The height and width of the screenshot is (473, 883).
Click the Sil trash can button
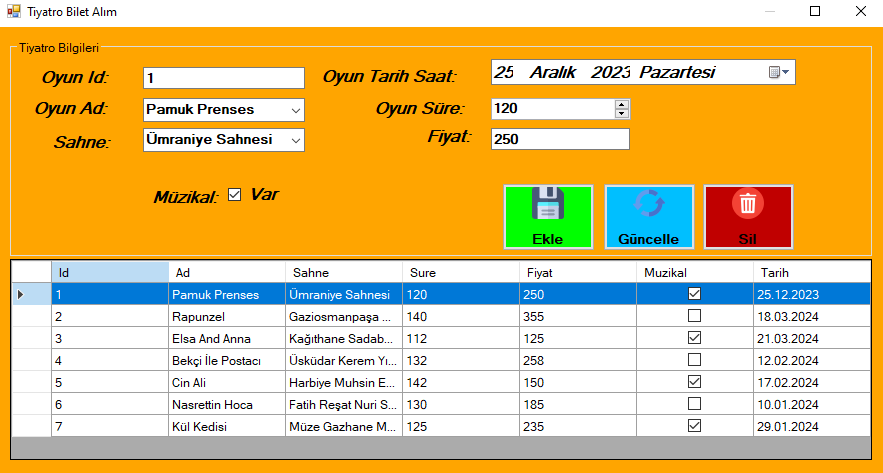click(x=748, y=216)
